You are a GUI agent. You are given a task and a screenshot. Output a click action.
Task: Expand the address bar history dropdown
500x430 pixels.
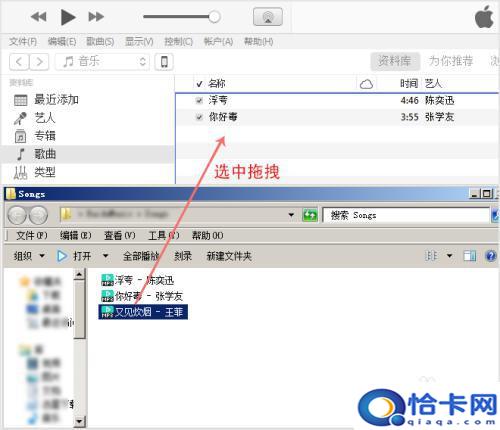[x=291, y=215]
